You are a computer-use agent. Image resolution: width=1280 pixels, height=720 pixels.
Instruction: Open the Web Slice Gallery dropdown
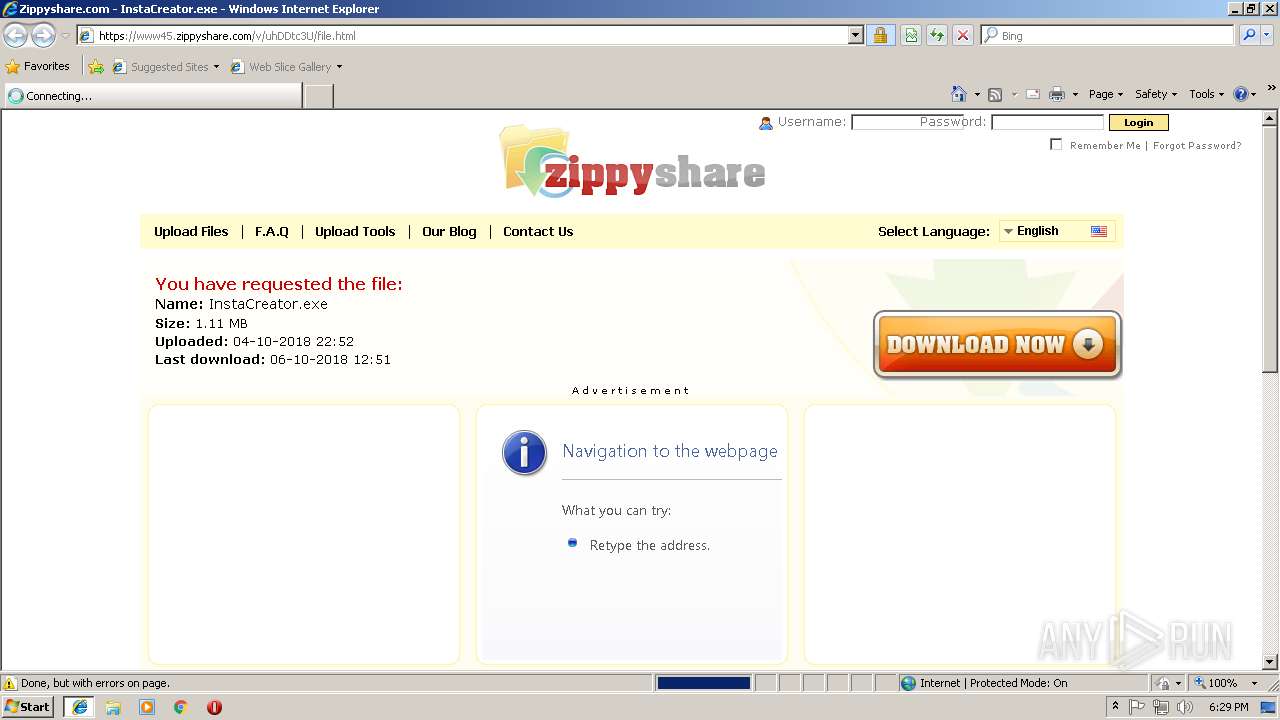point(287,67)
